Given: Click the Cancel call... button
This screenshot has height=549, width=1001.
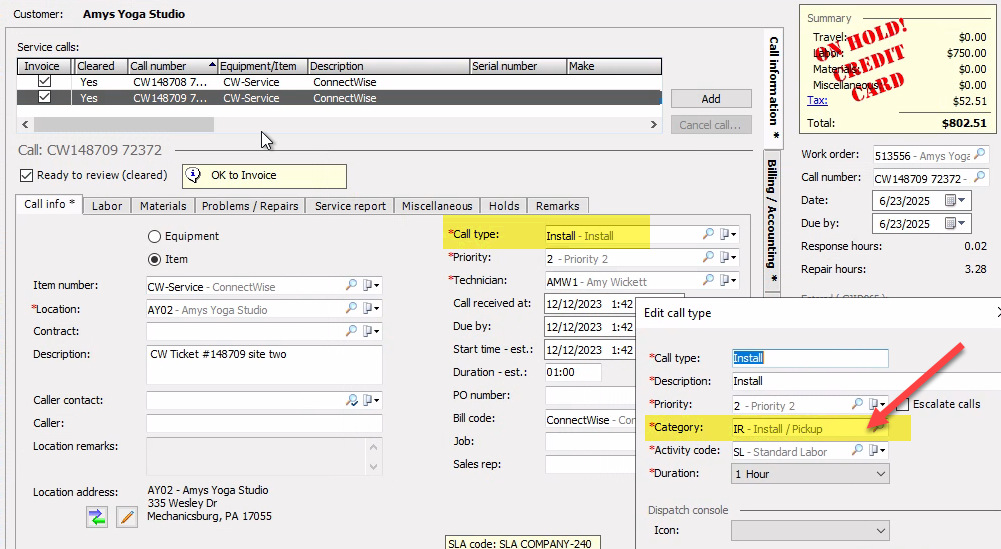Looking at the screenshot, I should (711, 124).
